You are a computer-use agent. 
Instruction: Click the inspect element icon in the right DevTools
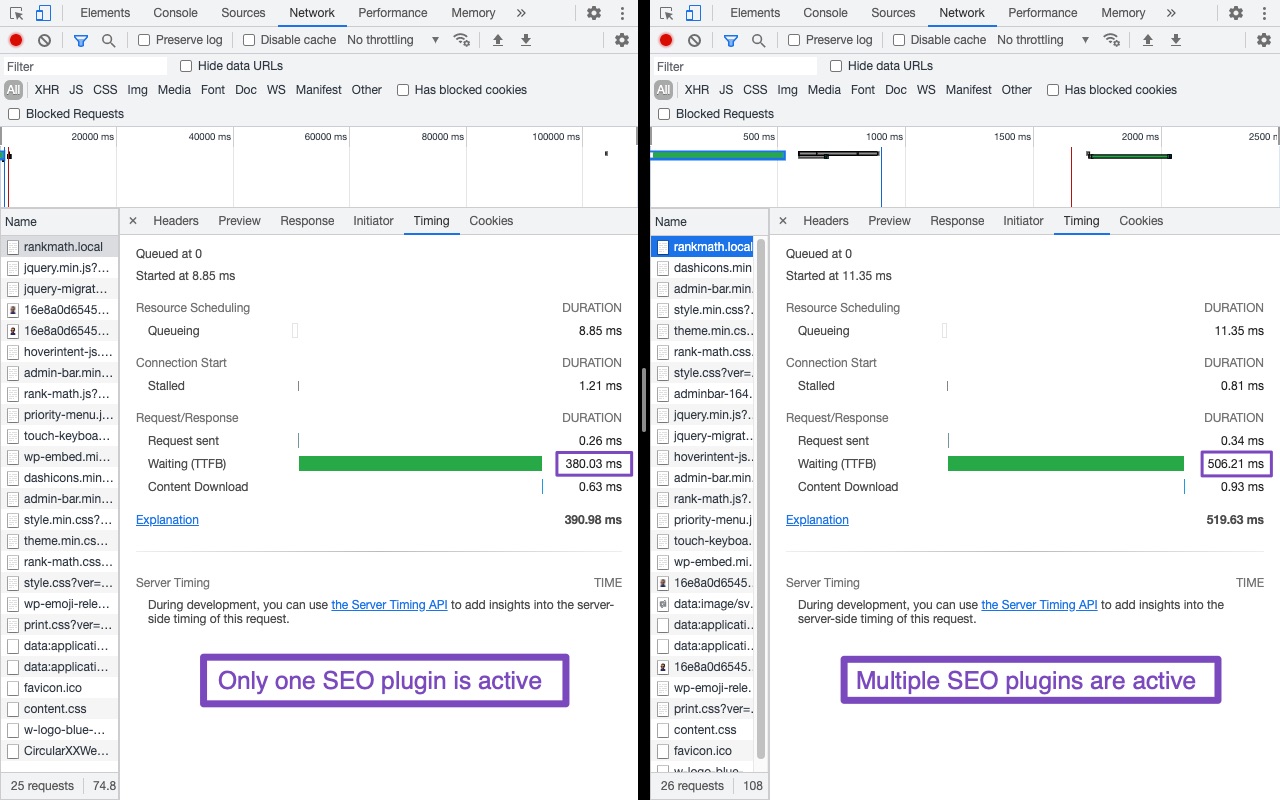click(666, 13)
